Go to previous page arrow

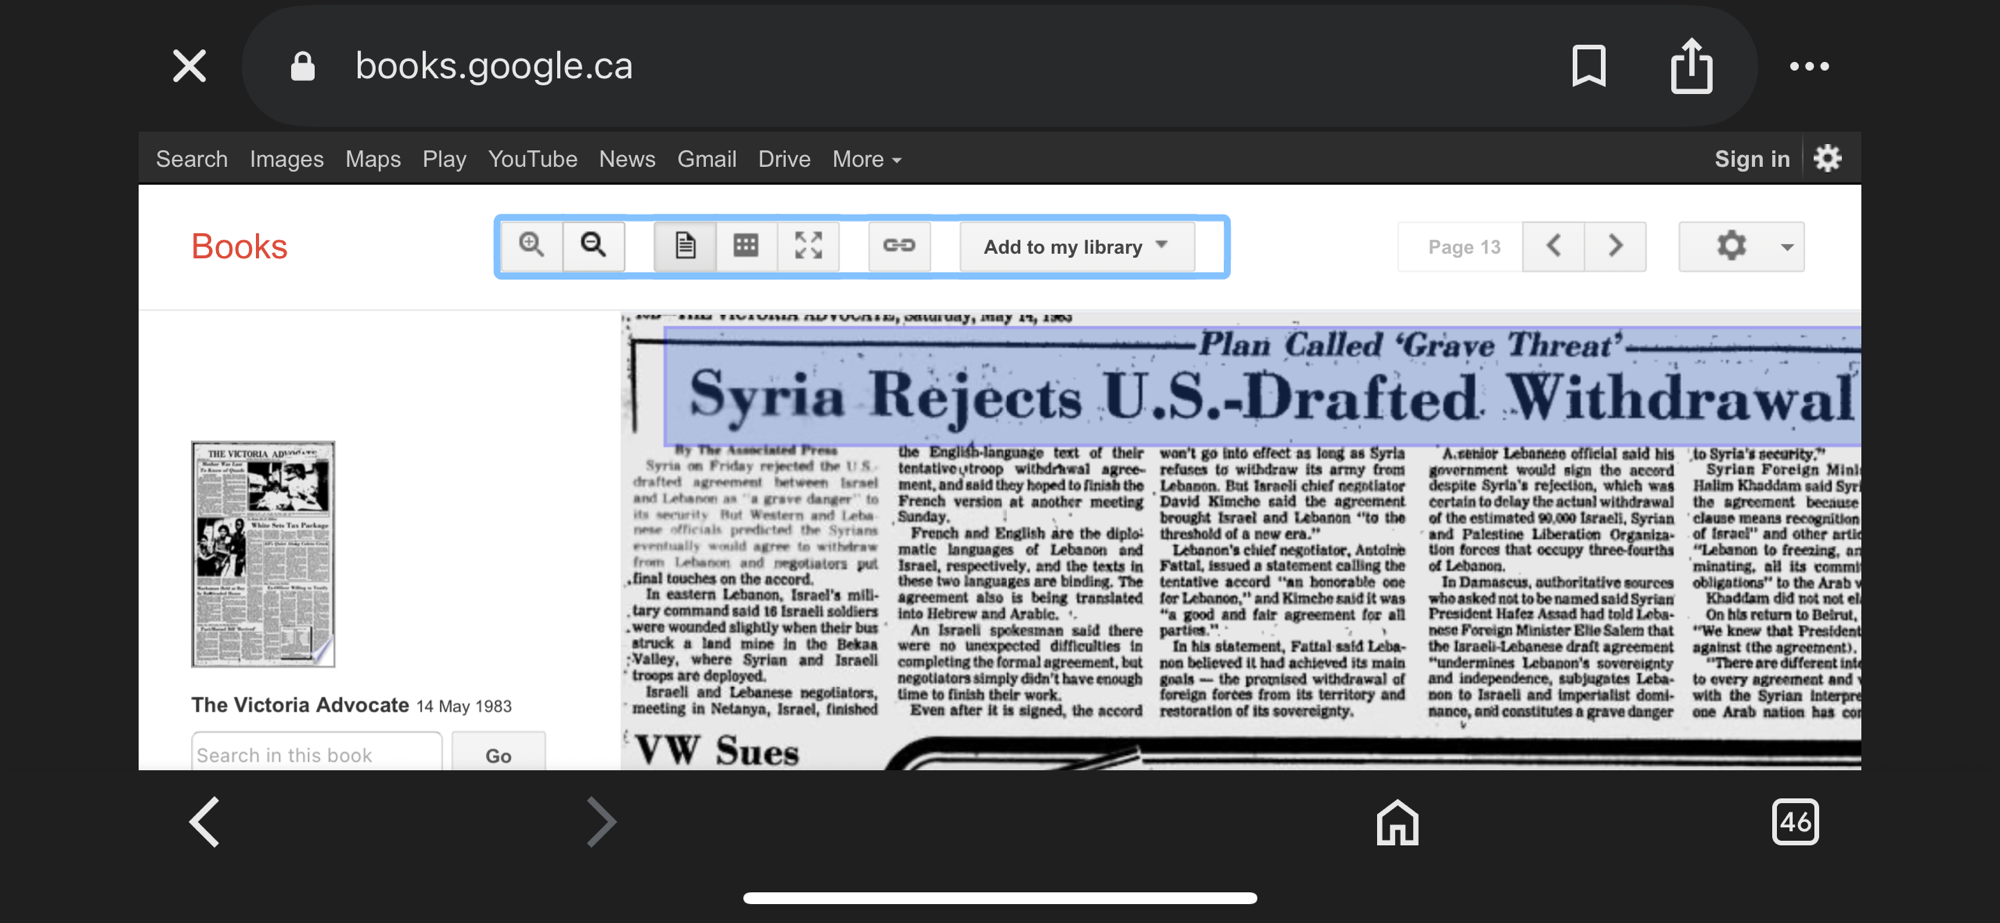pyautogui.click(x=1554, y=246)
